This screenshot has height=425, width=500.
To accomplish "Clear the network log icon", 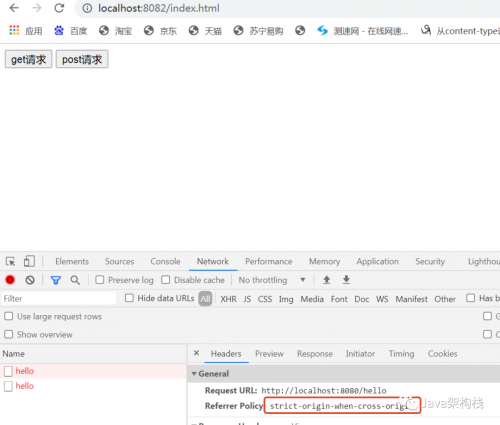I will point(30,280).
